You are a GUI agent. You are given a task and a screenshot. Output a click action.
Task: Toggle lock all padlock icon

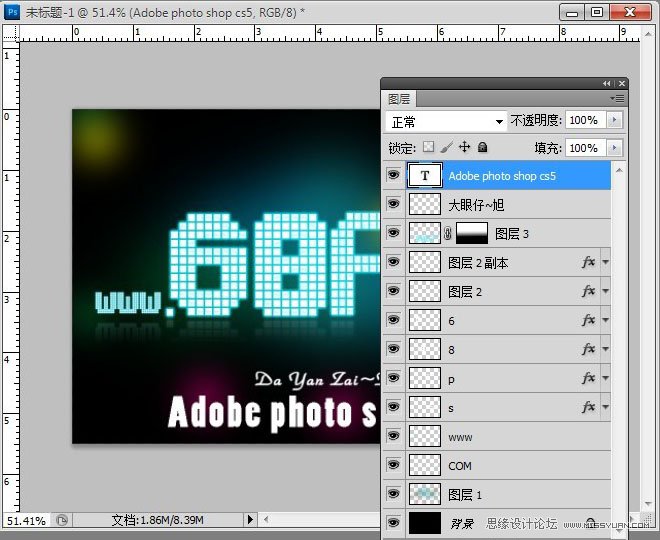482,147
